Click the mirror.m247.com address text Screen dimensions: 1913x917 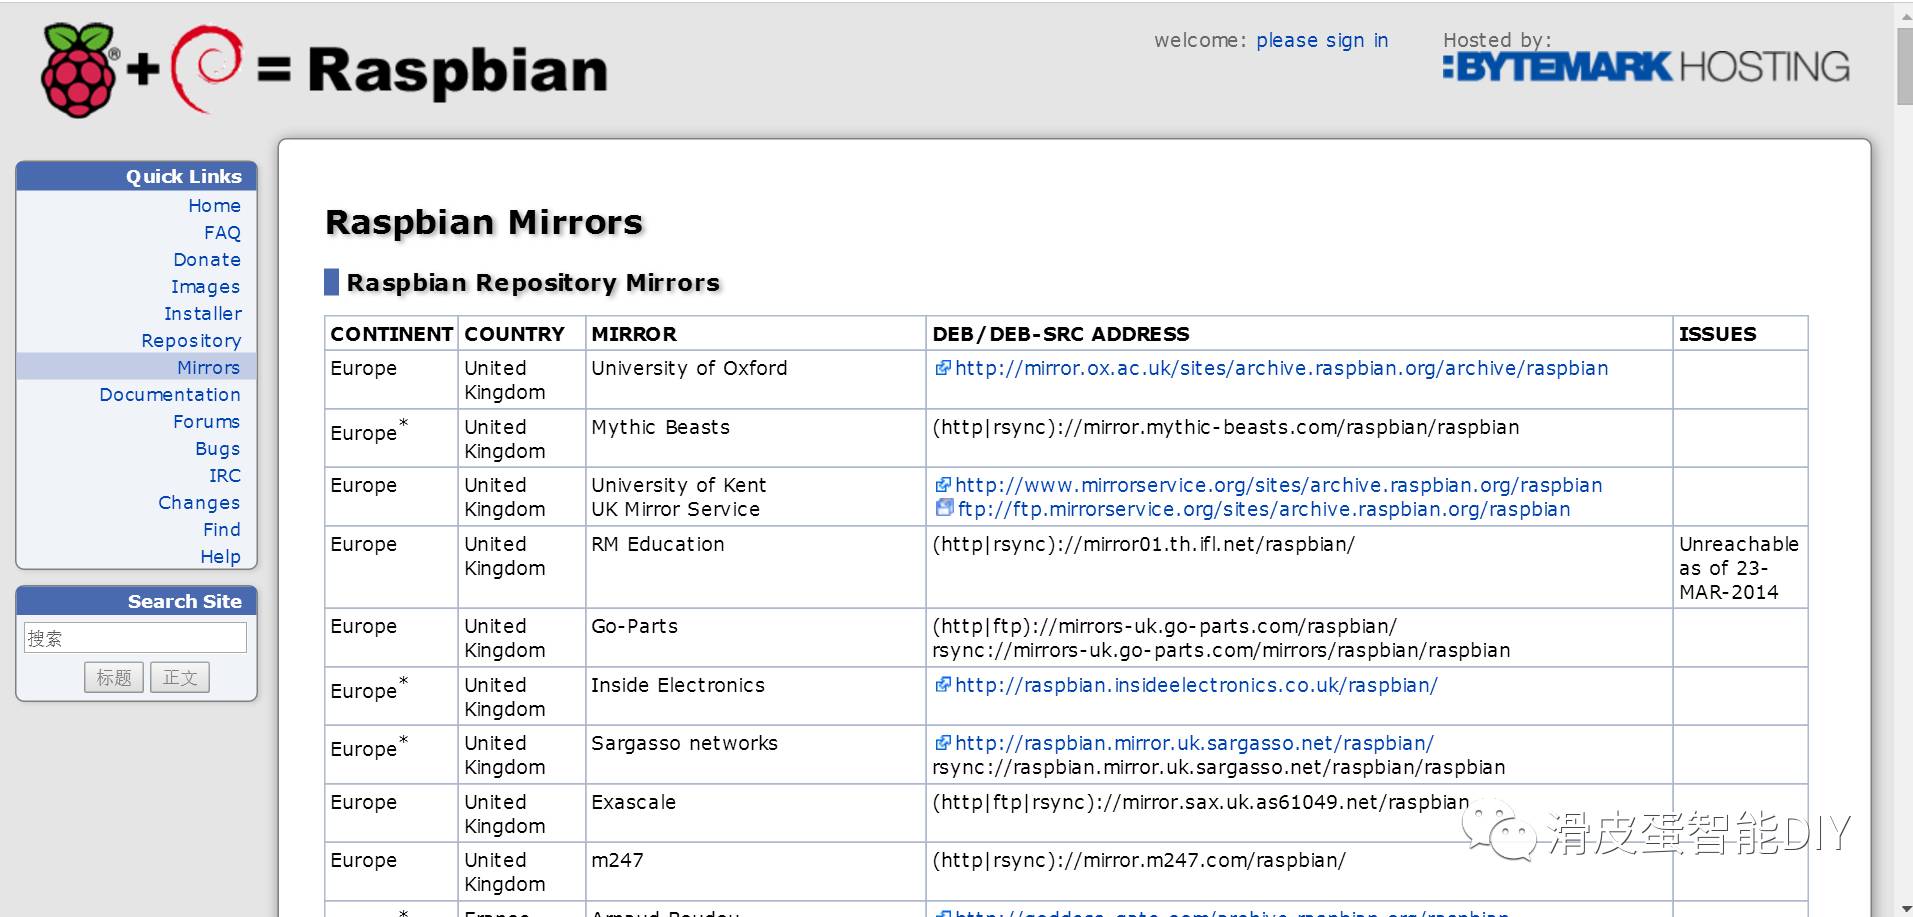tap(1138, 860)
